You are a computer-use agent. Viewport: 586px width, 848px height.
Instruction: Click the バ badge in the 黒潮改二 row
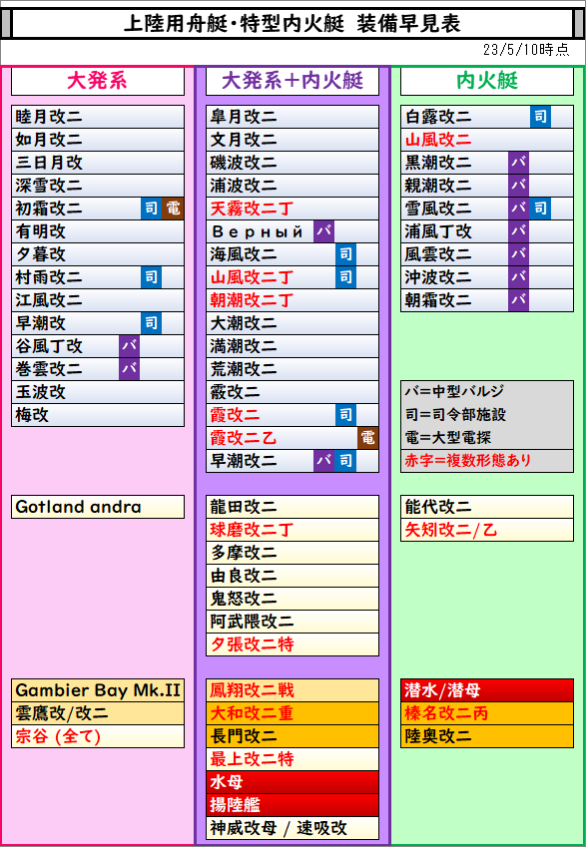tap(518, 162)
